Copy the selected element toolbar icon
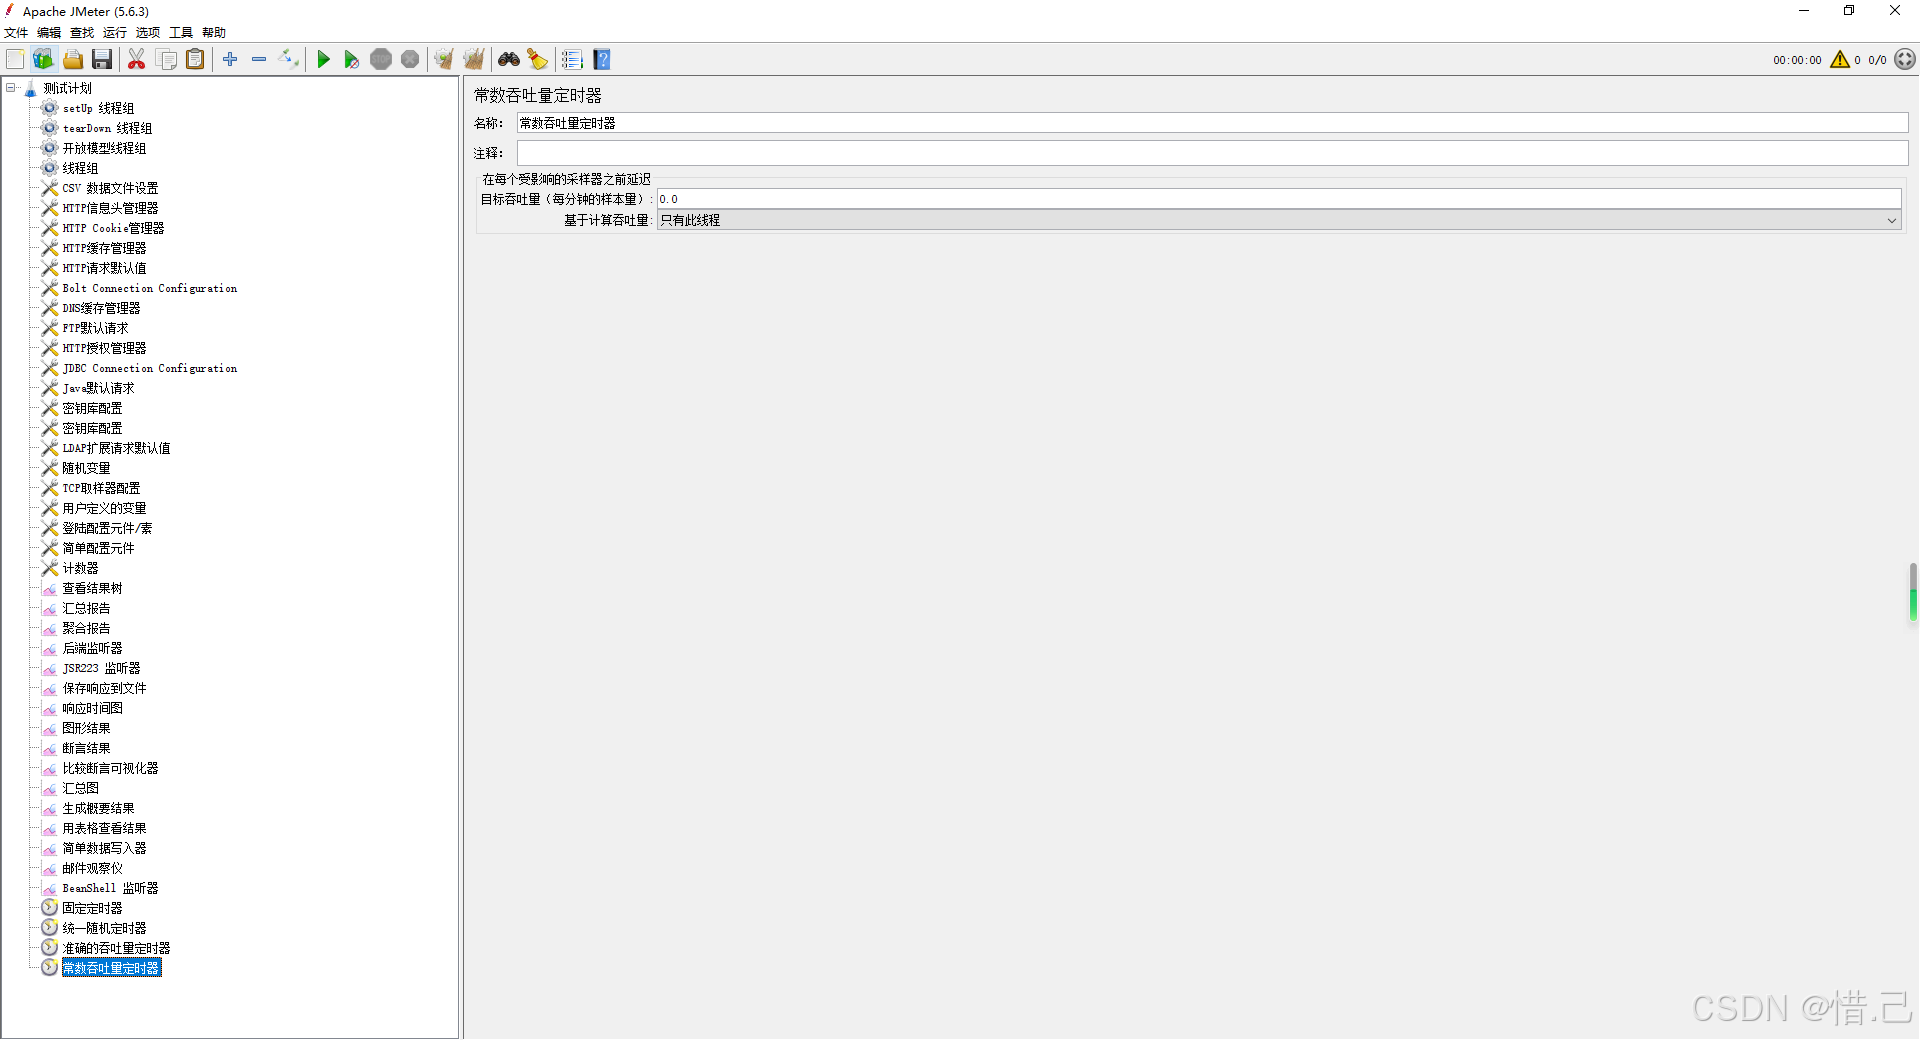The image size is (1920, 1040). coord(167,60)
